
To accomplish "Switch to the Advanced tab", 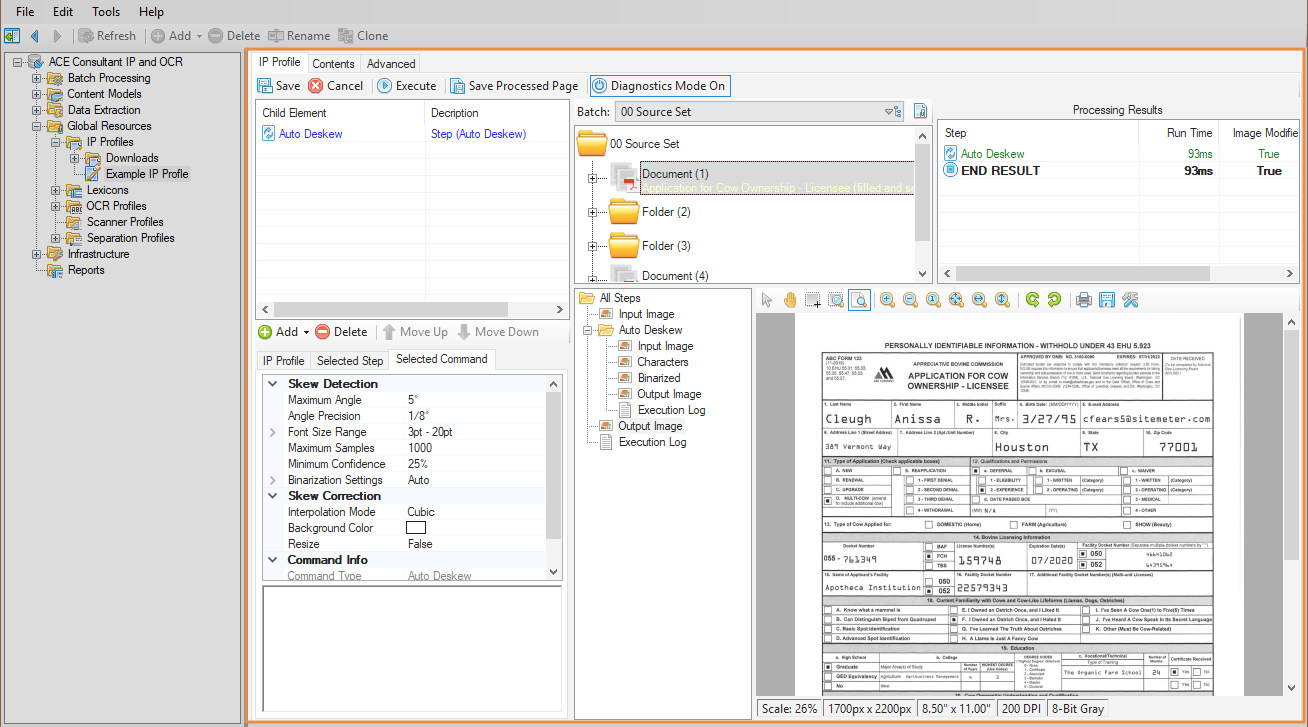I will tap(391, 63).
